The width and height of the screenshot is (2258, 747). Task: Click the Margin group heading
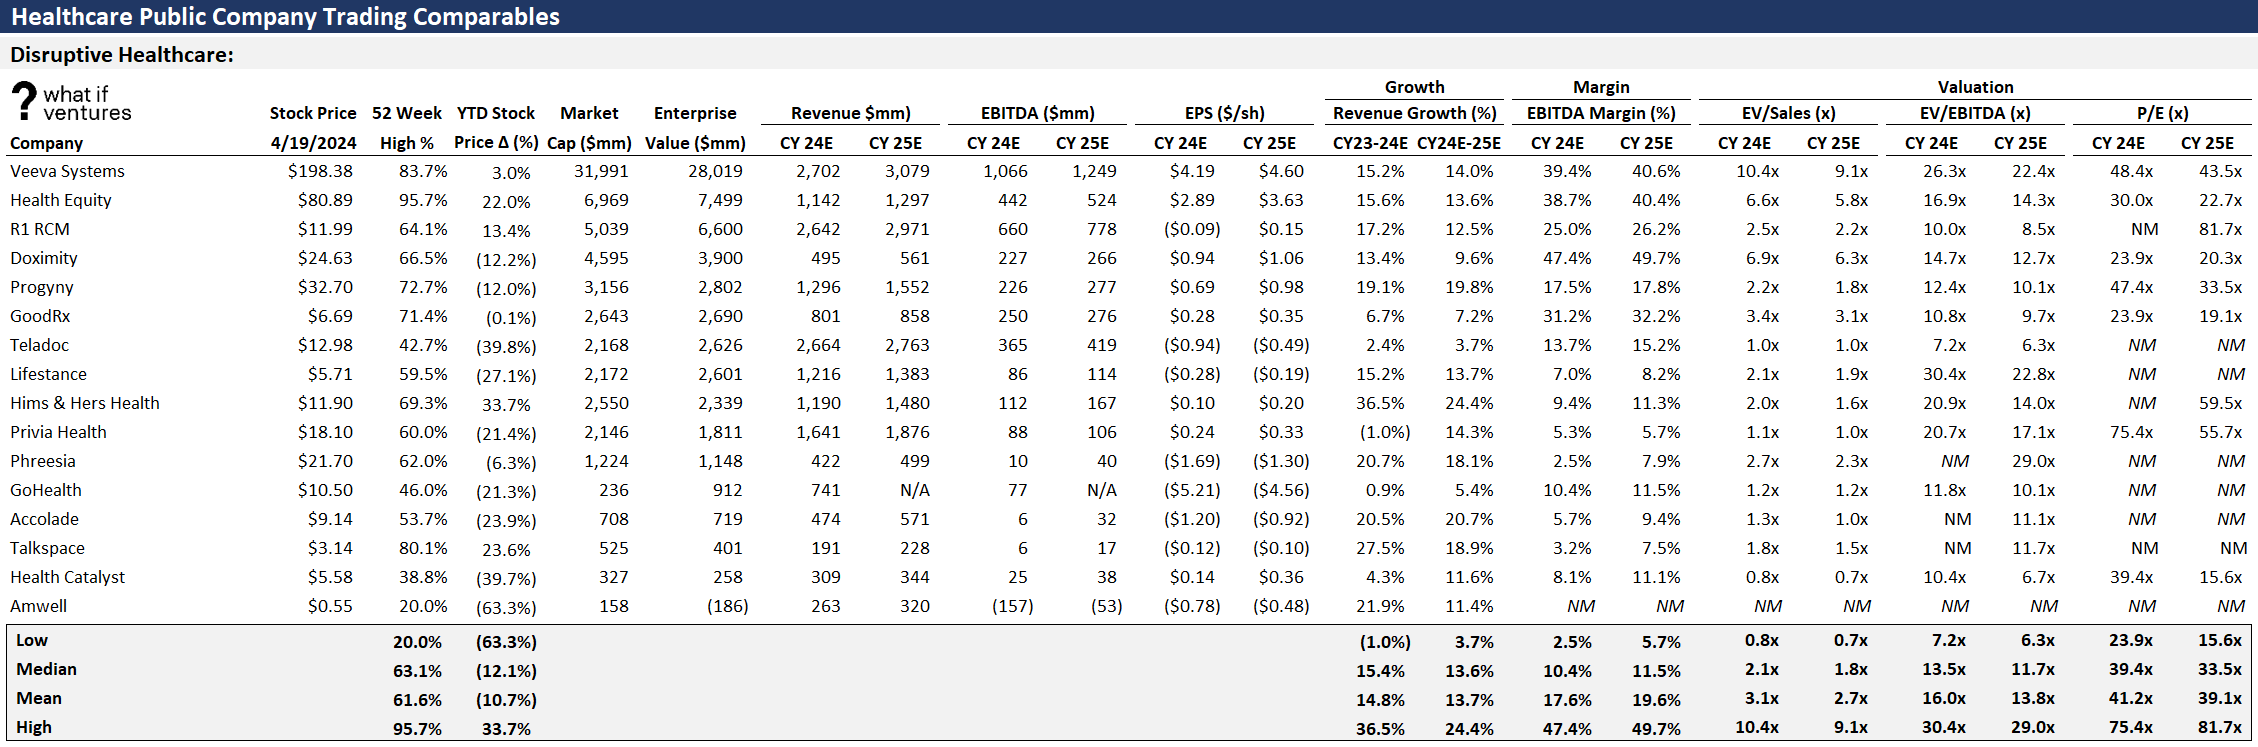point(1601,87)
